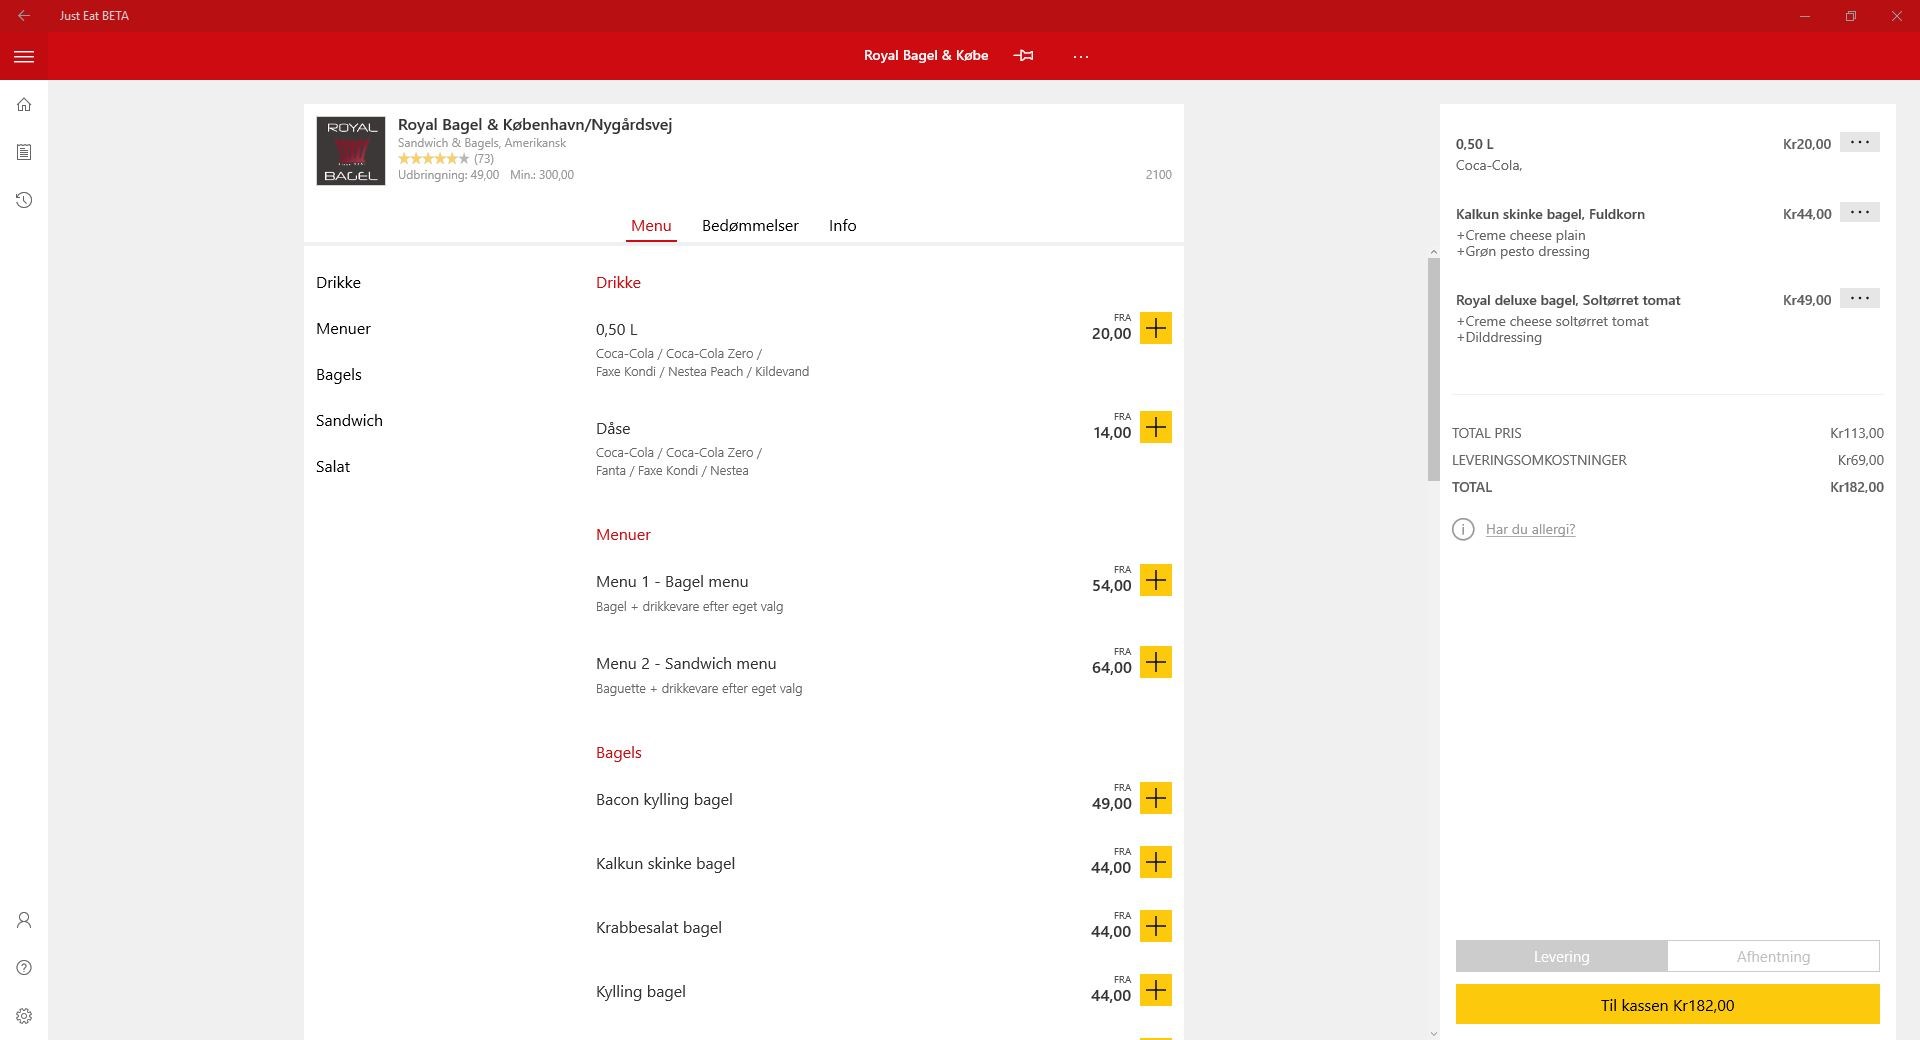
Task: Add 0,50 L drink to basket
Action: (1156, 328)
